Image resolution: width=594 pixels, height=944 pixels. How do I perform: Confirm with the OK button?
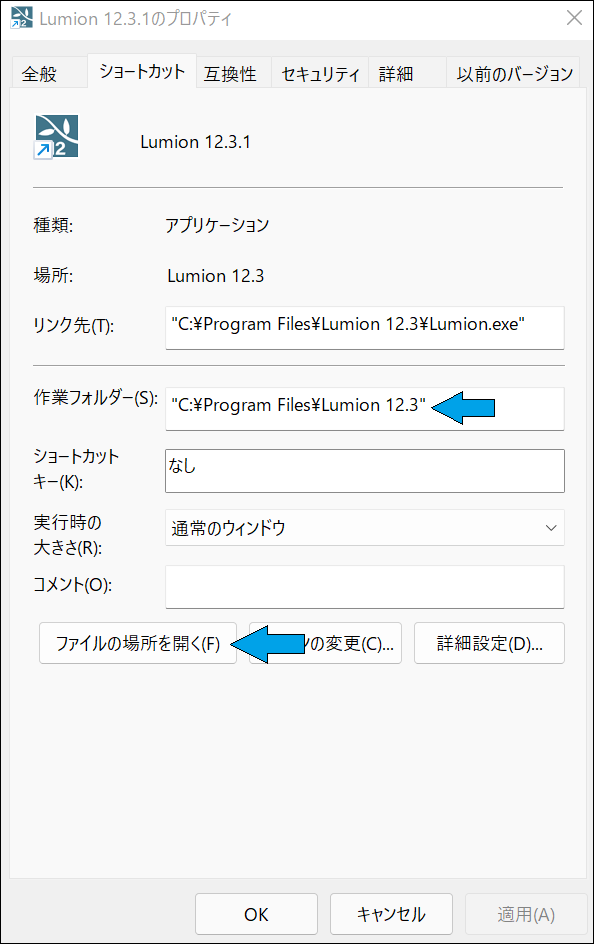pyautogui.click(x=256, y=914)
